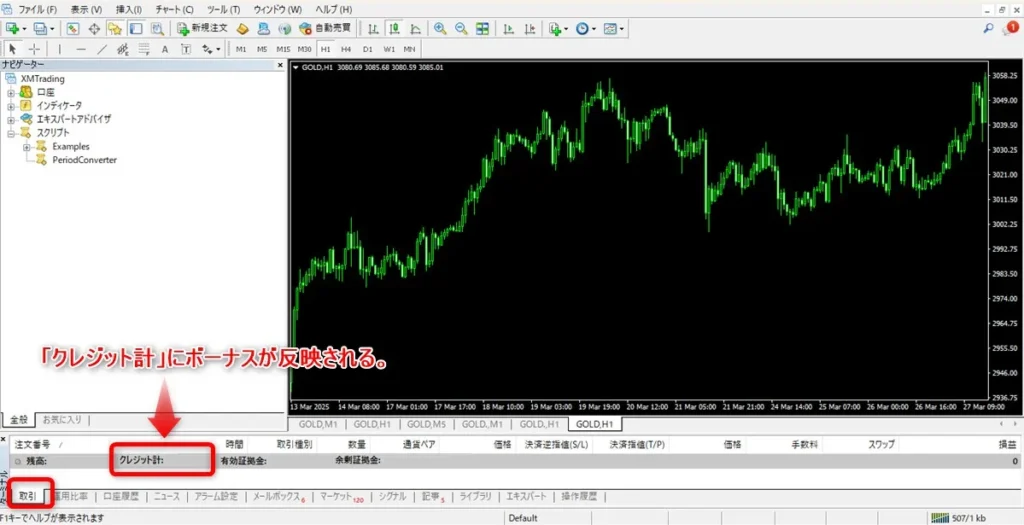Expand the indicators dropdown arrow
This screenshot has width=1024, height=525.
tap(566, 29)
